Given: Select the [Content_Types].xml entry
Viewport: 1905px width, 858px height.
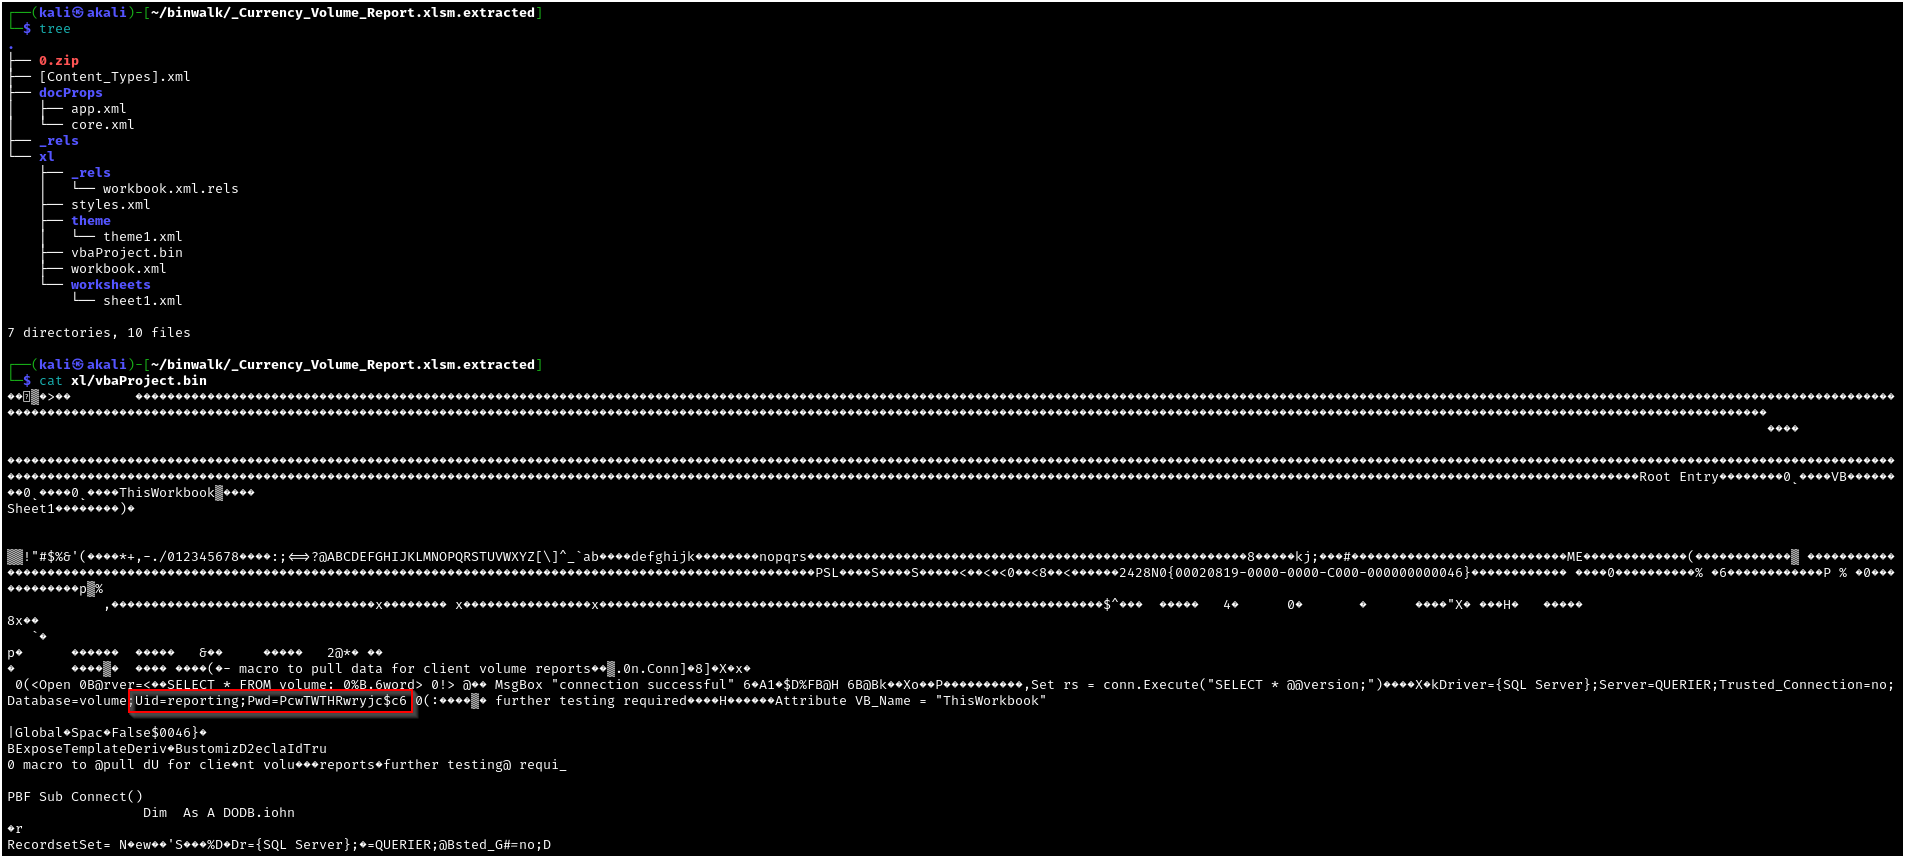Looking at the screenshot, I should [x=114, y=77].
